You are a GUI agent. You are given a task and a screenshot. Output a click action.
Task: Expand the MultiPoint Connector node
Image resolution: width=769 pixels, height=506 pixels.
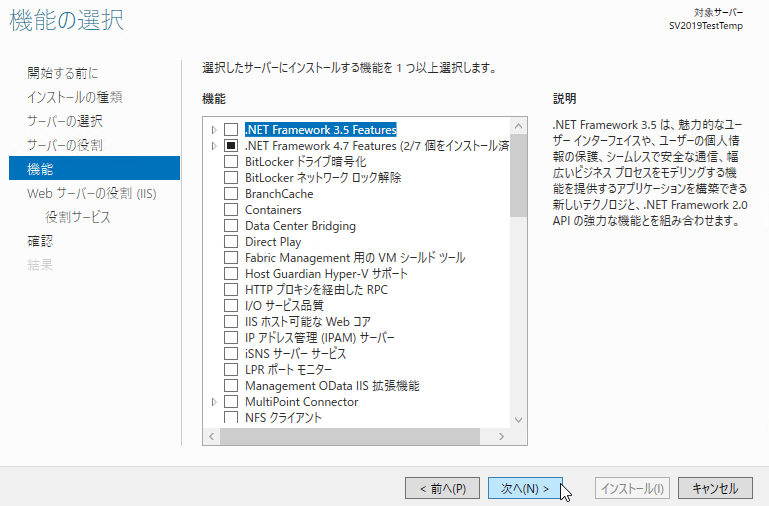click(x=214, y=402)
